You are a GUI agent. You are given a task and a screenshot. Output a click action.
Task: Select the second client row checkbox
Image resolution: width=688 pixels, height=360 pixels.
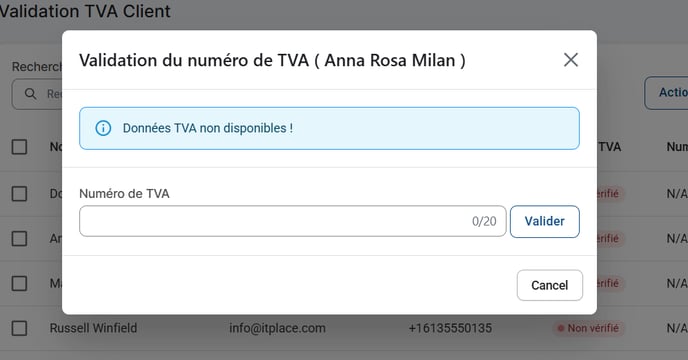[19, 238]
